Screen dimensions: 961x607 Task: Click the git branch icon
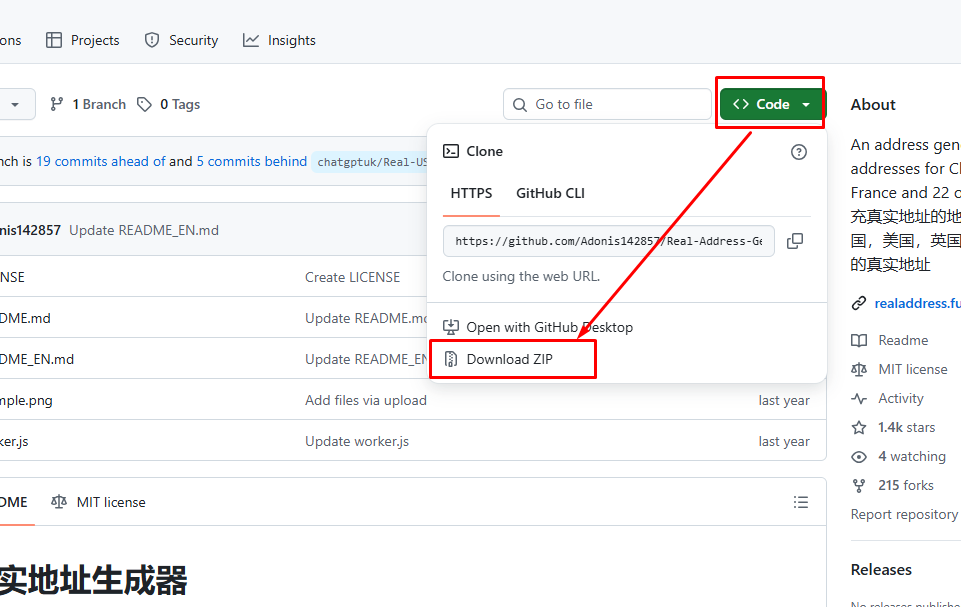click(56, 104)
